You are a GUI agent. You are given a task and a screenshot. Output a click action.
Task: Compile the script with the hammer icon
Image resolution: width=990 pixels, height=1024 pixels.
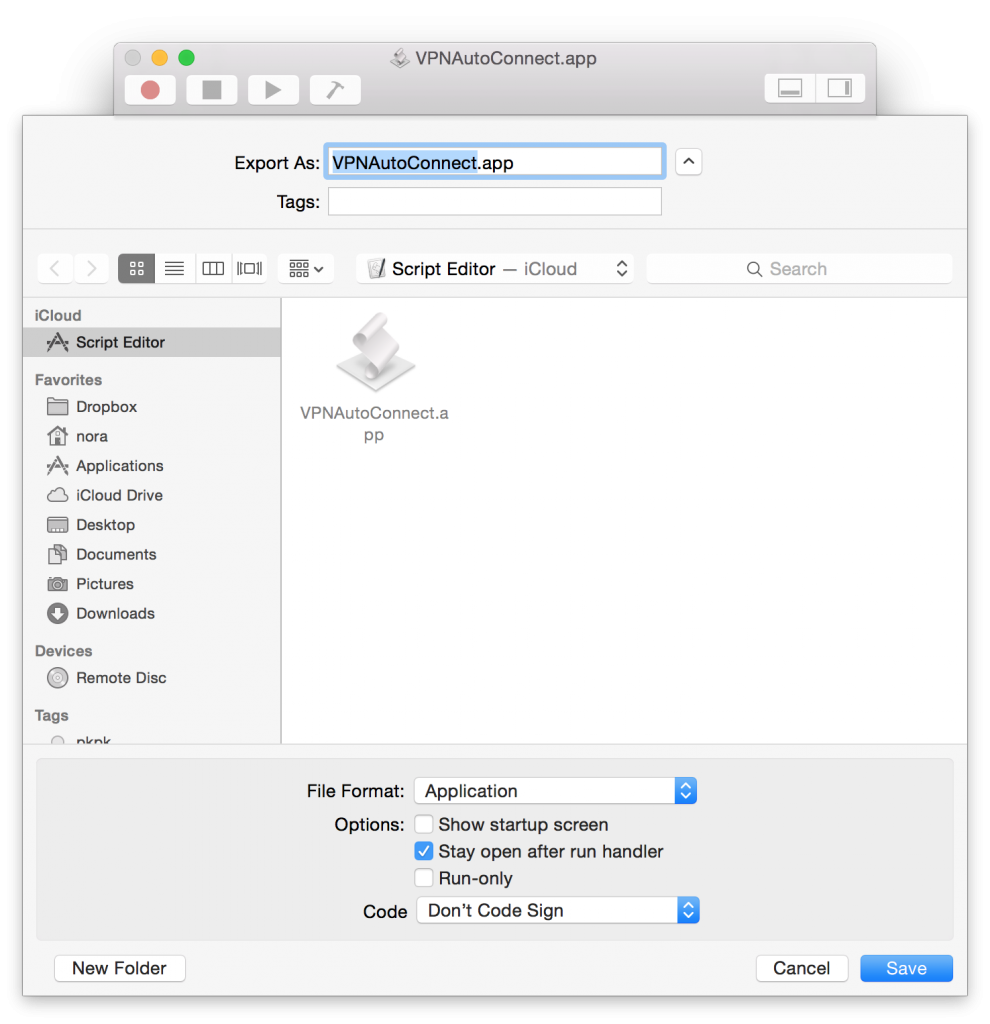pyautogui.click(x=335, y=89)
